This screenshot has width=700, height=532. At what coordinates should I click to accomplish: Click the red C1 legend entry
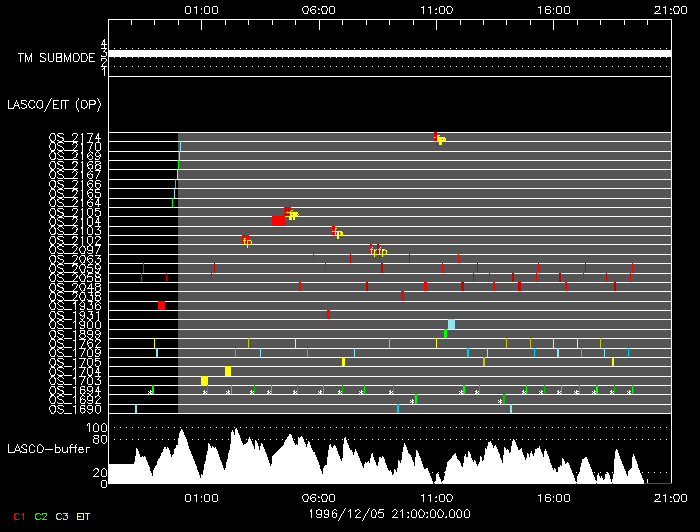pos(16,517)
